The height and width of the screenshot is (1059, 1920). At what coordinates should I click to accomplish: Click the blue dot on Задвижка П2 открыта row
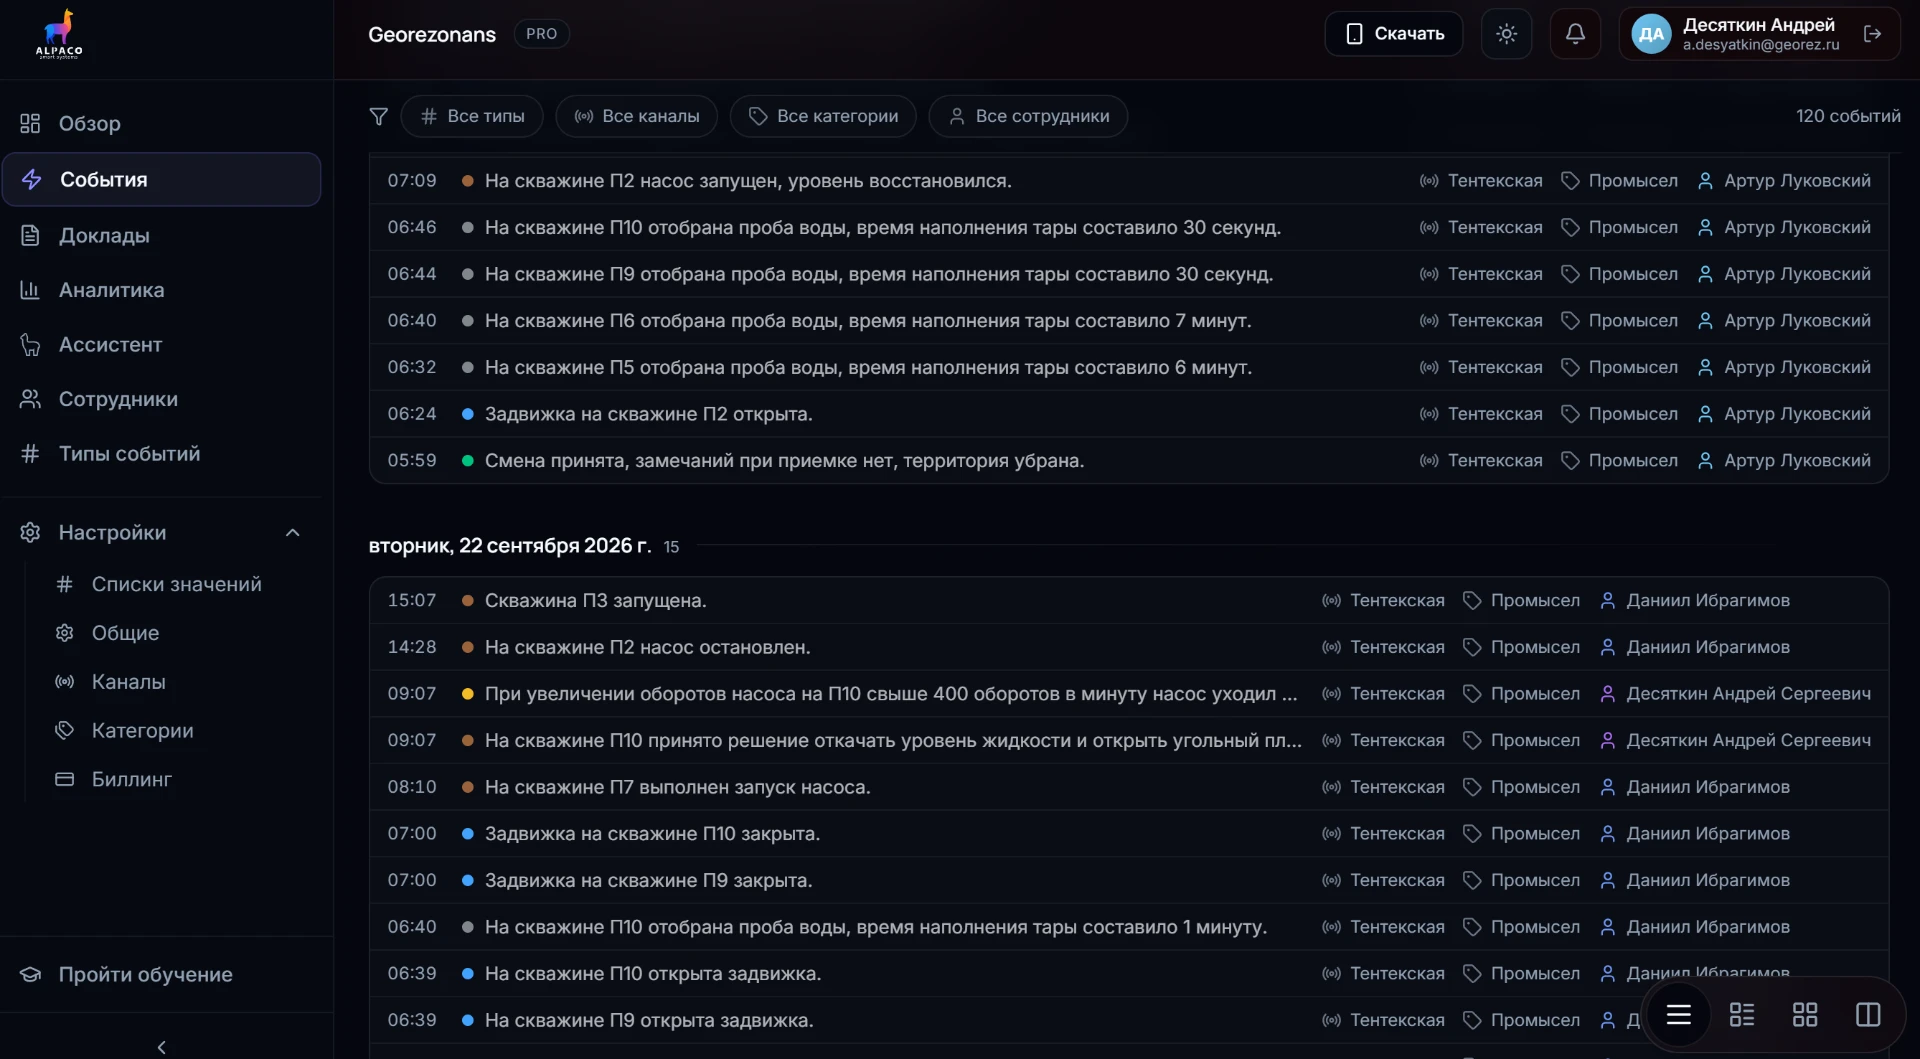tap(467, 414)
